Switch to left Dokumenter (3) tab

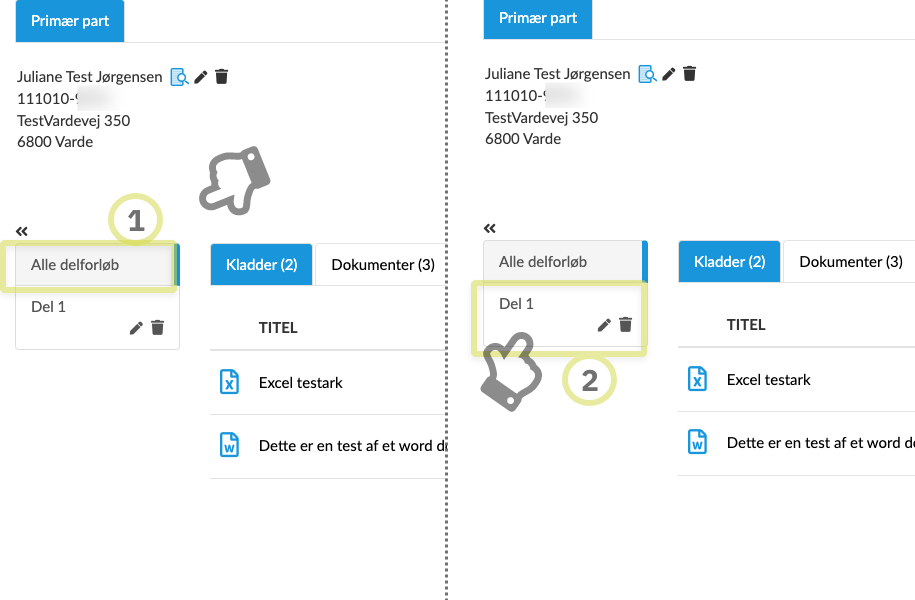click(383, 265)
